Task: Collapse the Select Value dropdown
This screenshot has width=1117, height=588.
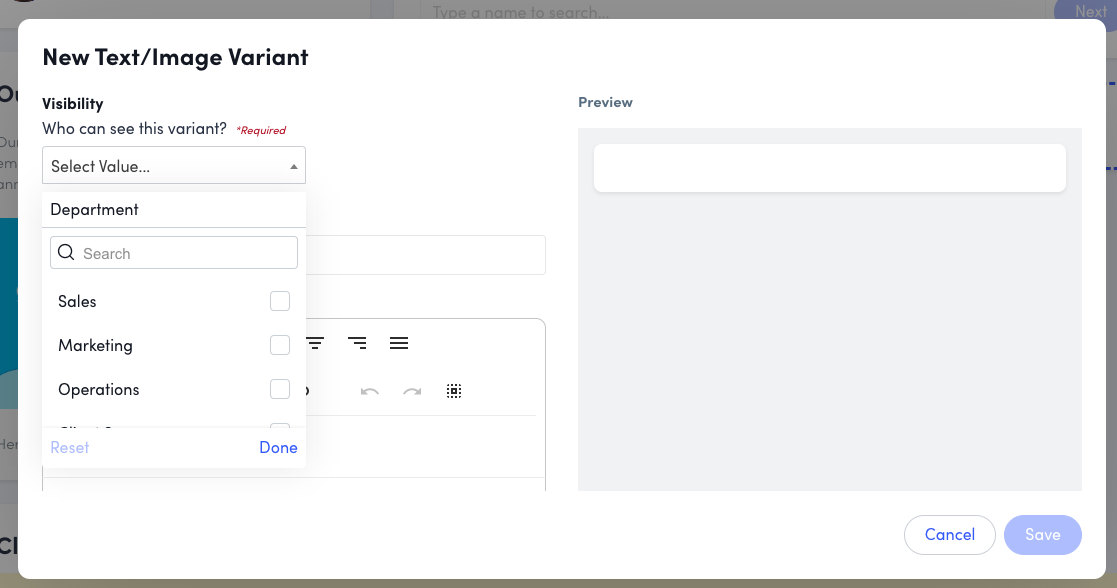Action: [293, 164]
